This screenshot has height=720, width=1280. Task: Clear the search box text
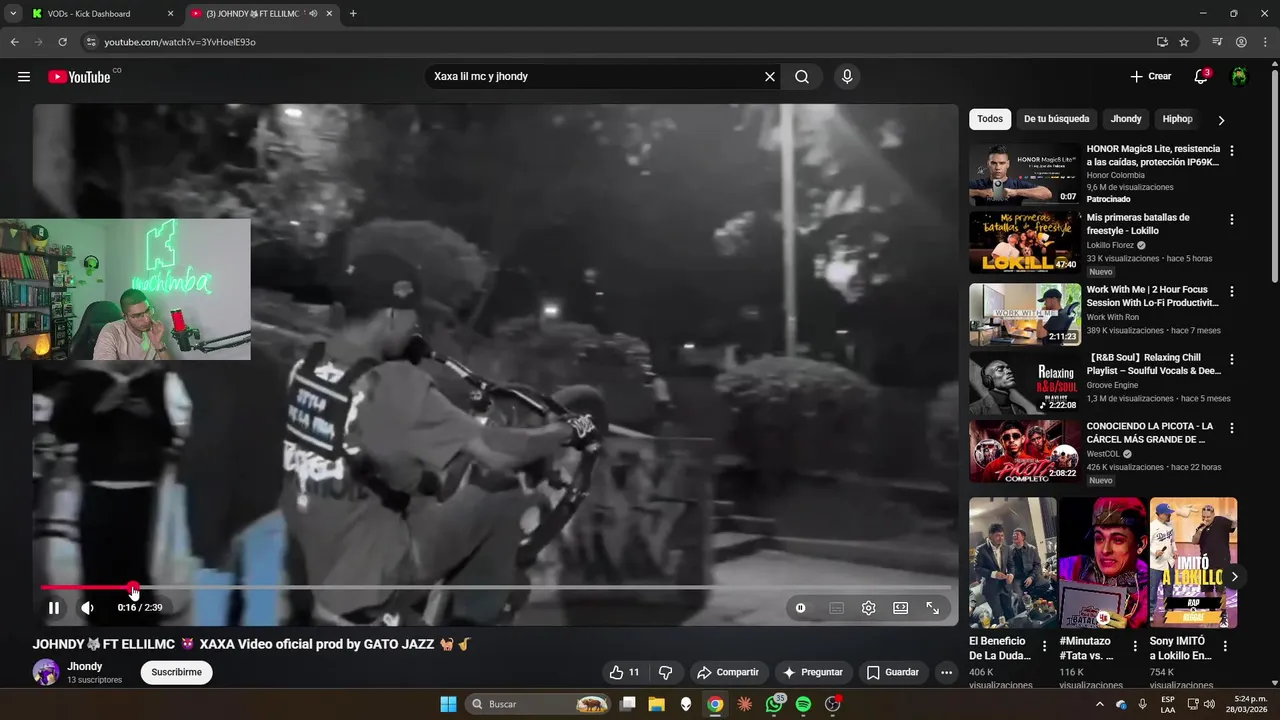point(770,77)
